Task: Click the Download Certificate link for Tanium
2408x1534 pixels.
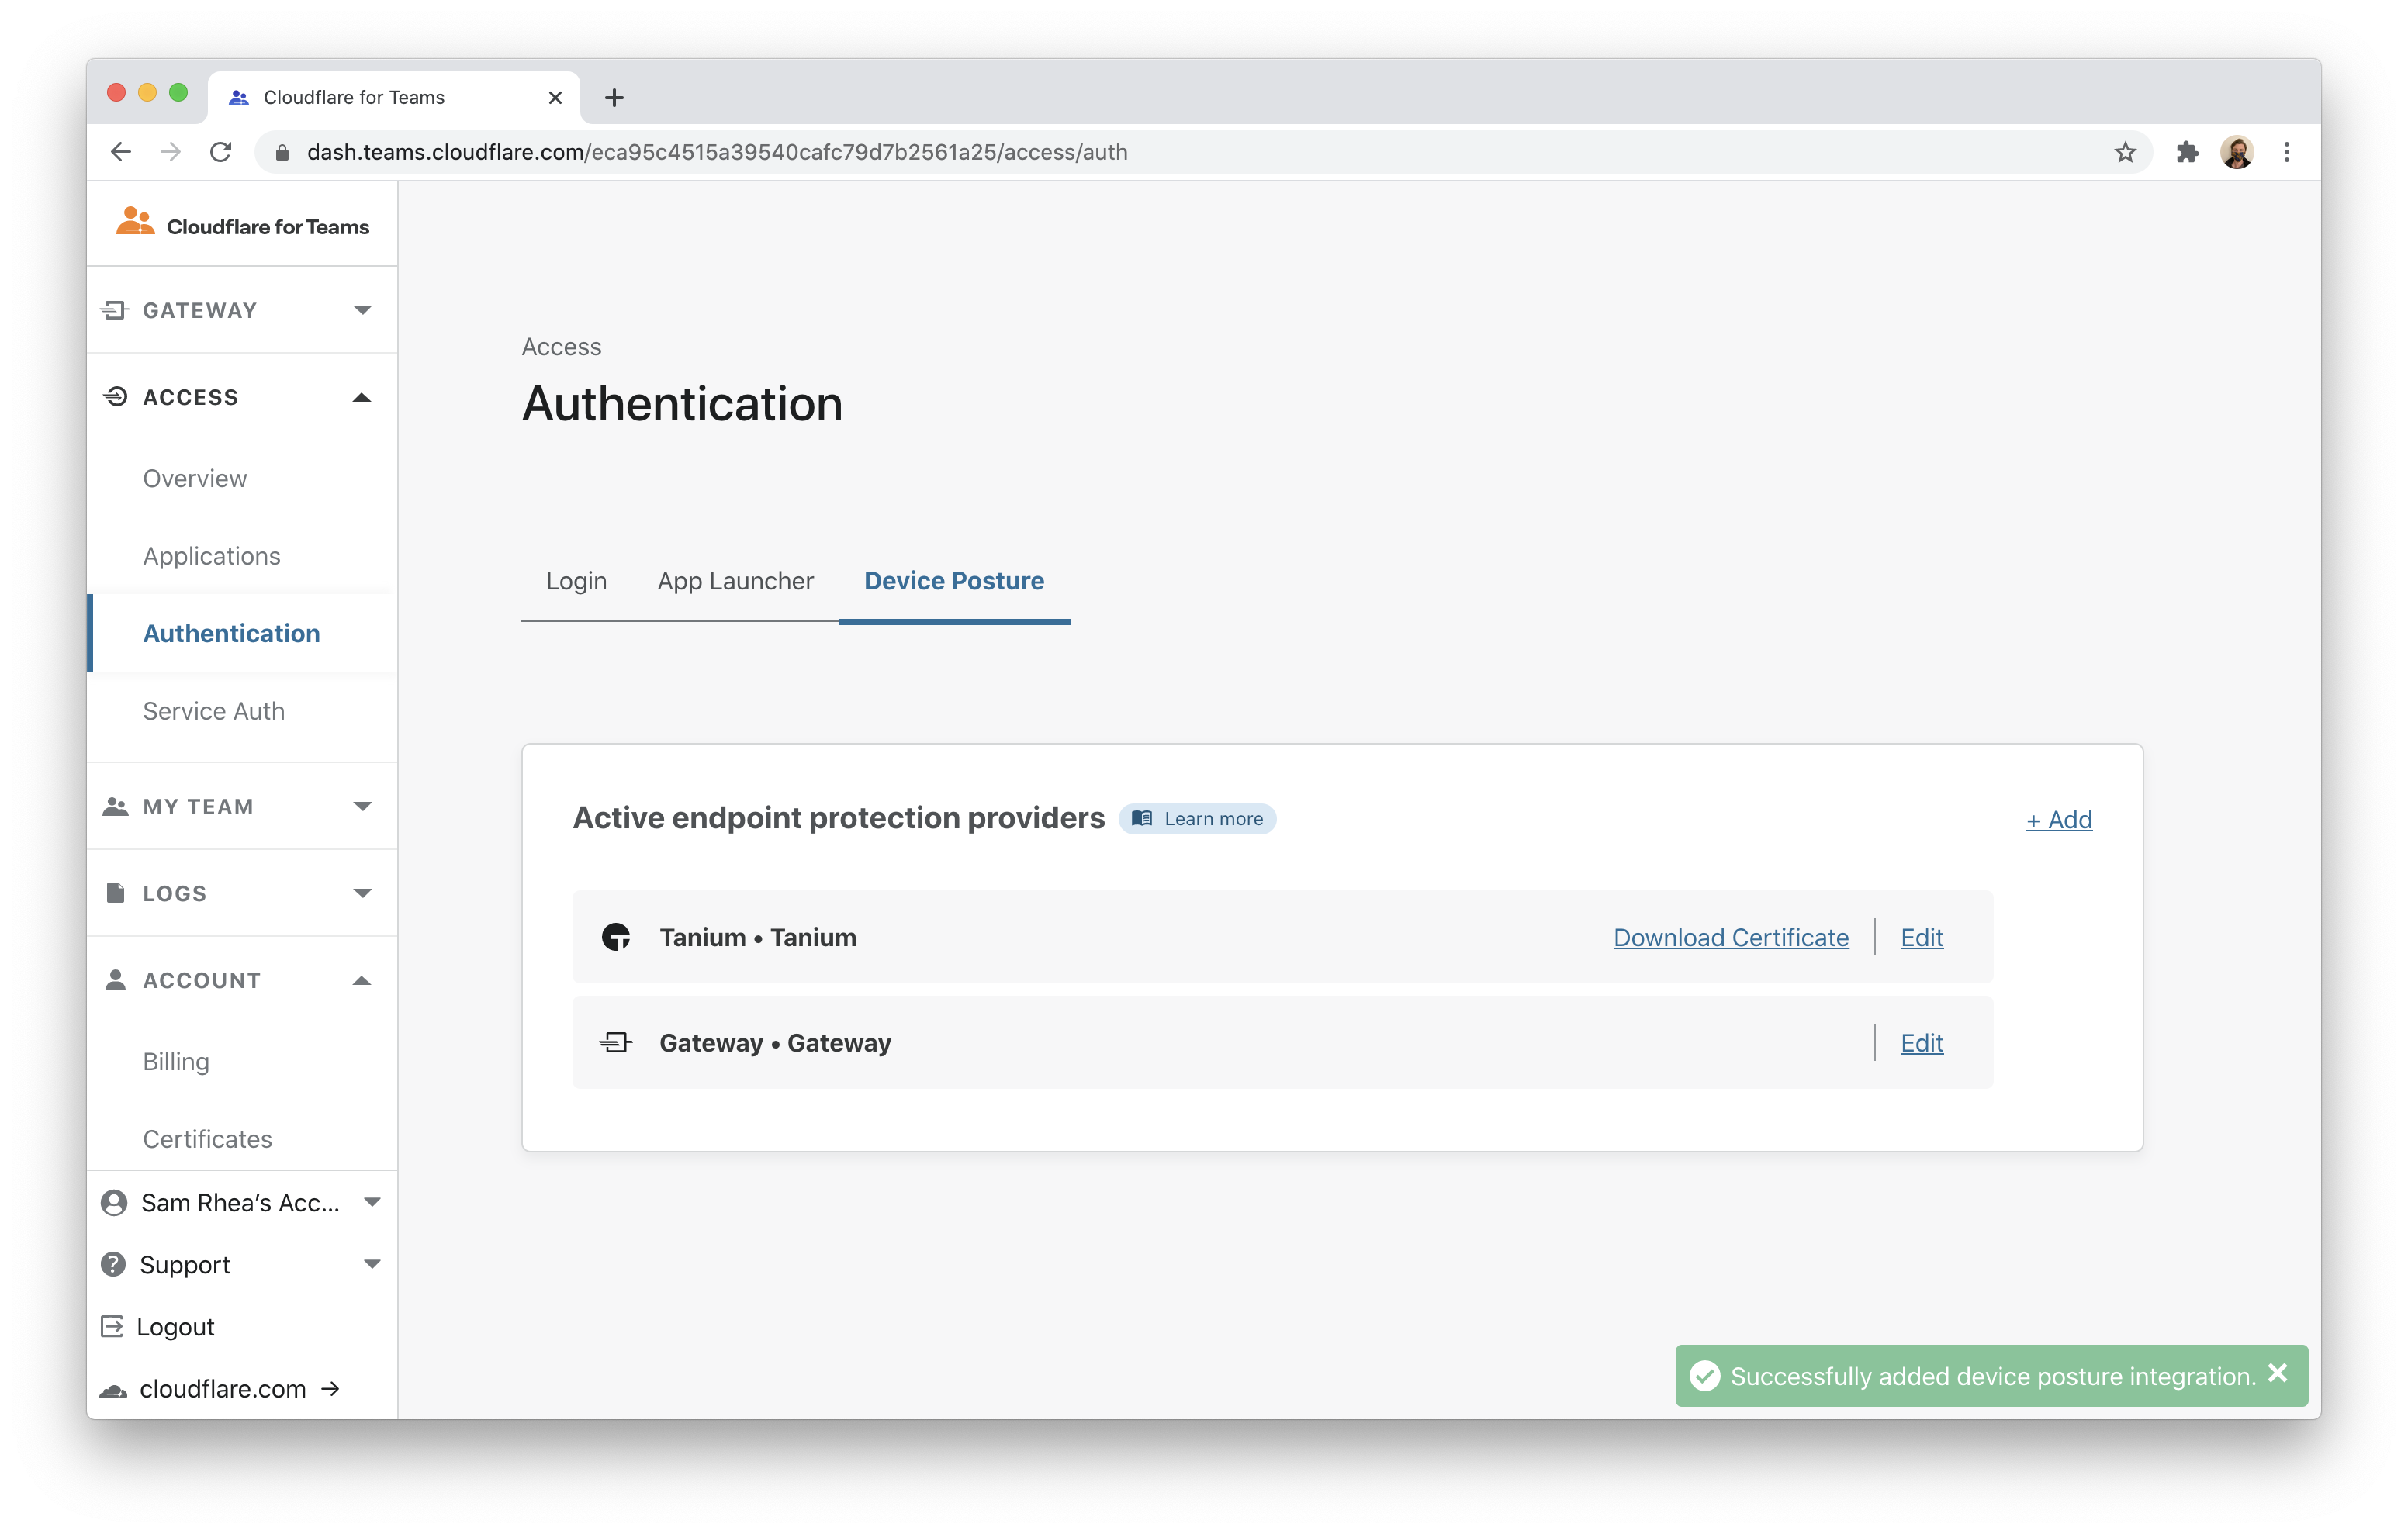Action: [x=1730, y=937]
